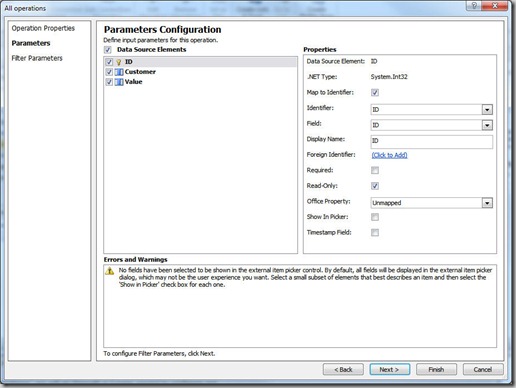Uncheck the ID element checkbox
This screenshot has width=516, height=388.
(x=109, y=62)
